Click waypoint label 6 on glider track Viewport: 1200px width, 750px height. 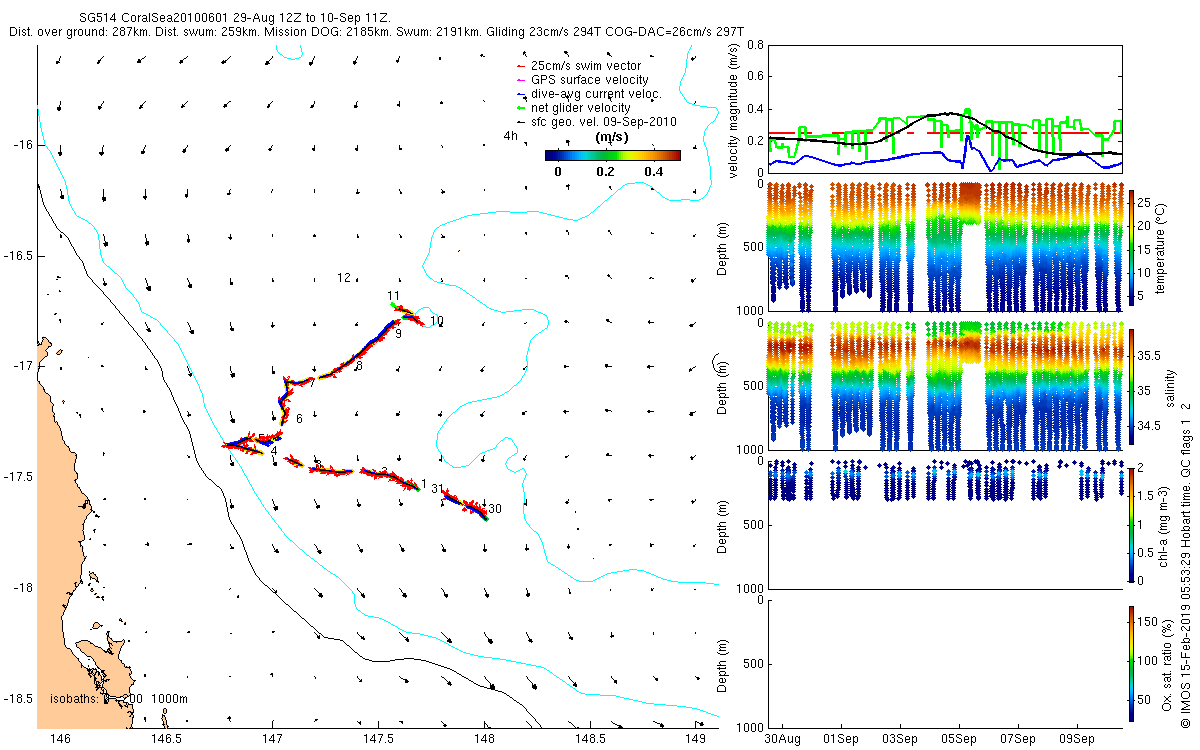[x=299, y=418]
